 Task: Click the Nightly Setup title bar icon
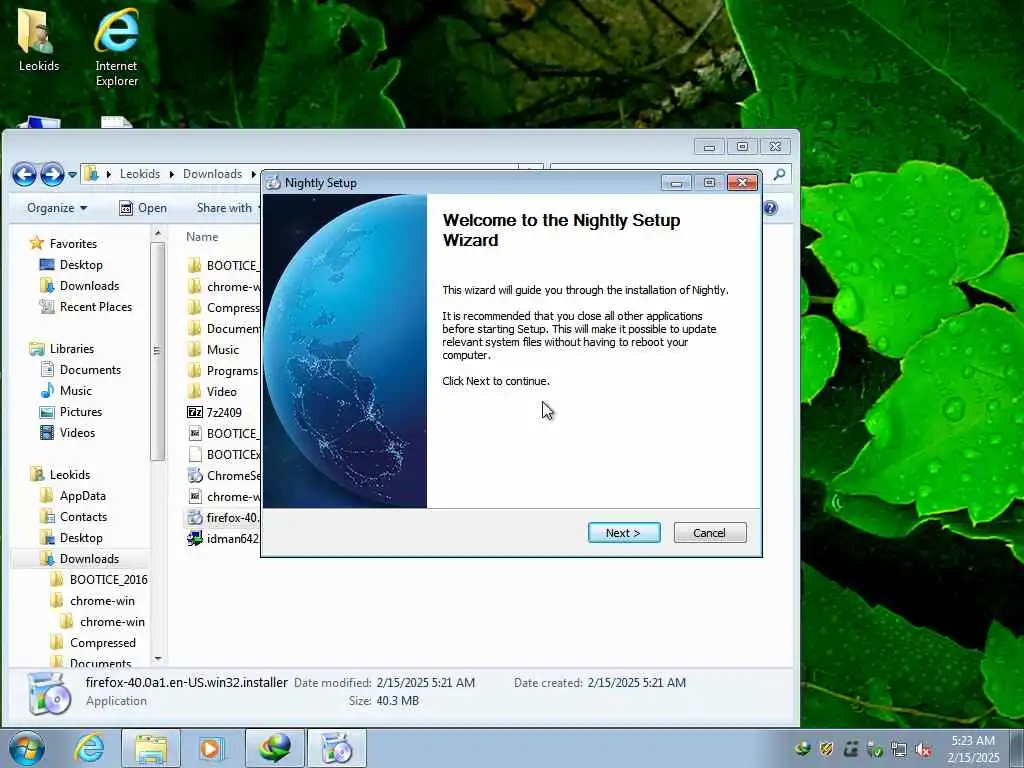pos(273,183)
